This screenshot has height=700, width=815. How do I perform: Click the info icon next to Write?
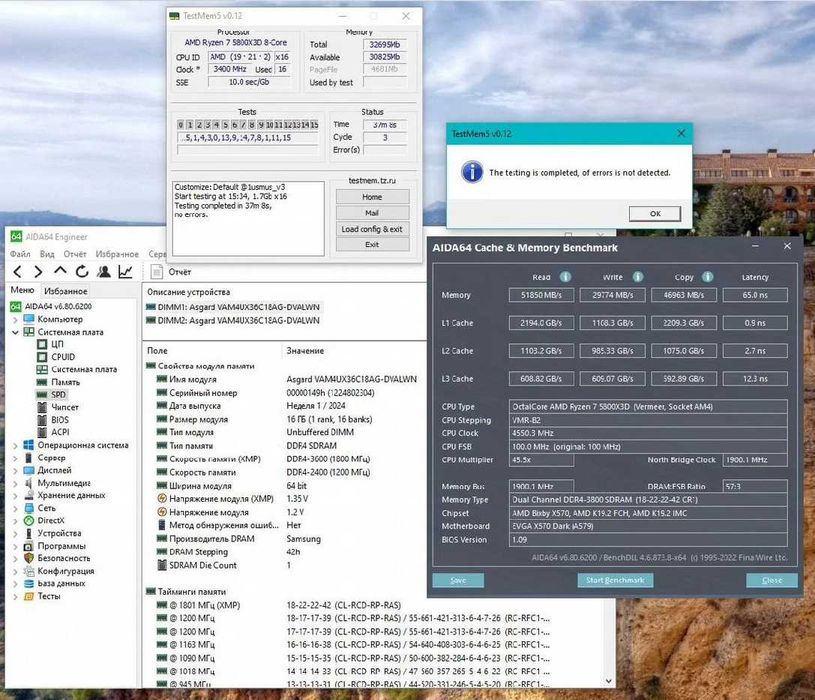click(x=638, y=277)
